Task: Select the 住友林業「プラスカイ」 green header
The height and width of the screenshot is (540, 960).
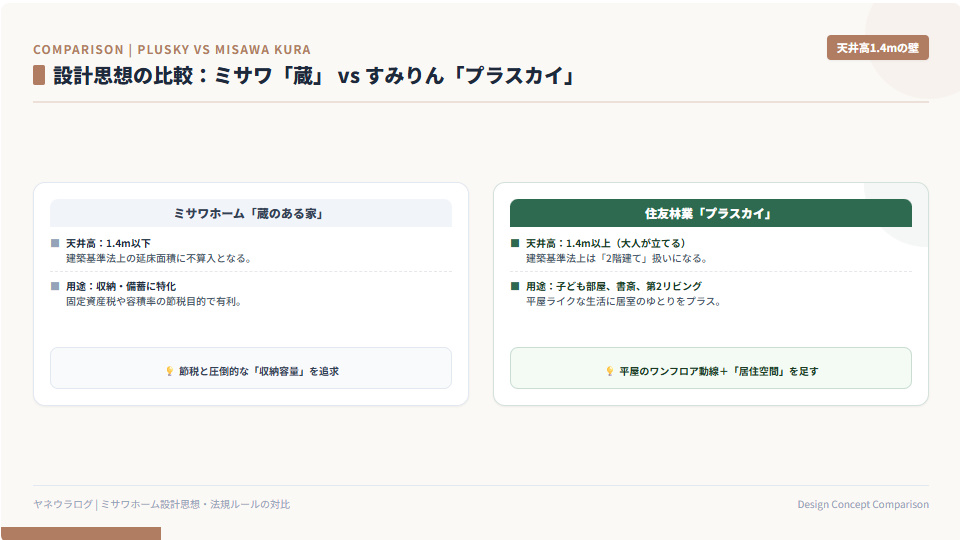Action: pyautogui.click(x=711, y=213)
